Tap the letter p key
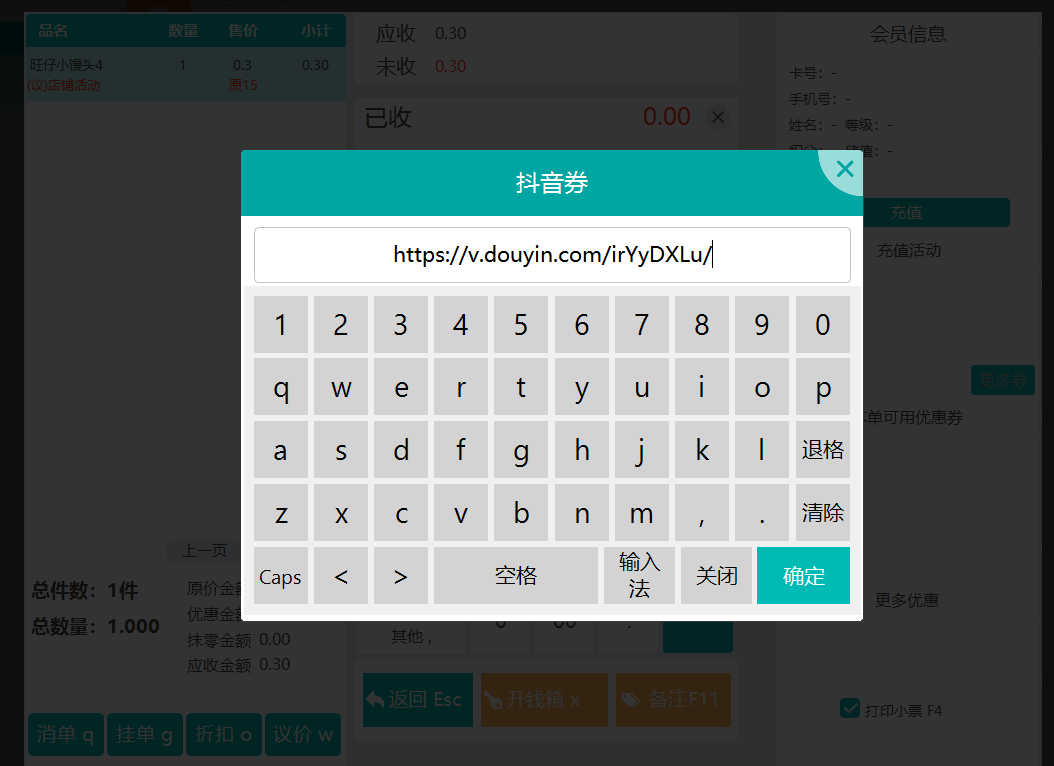Image resolution: width=1054 pixels, height=766 pixels. pyautogui.click(x=823, y=386)
